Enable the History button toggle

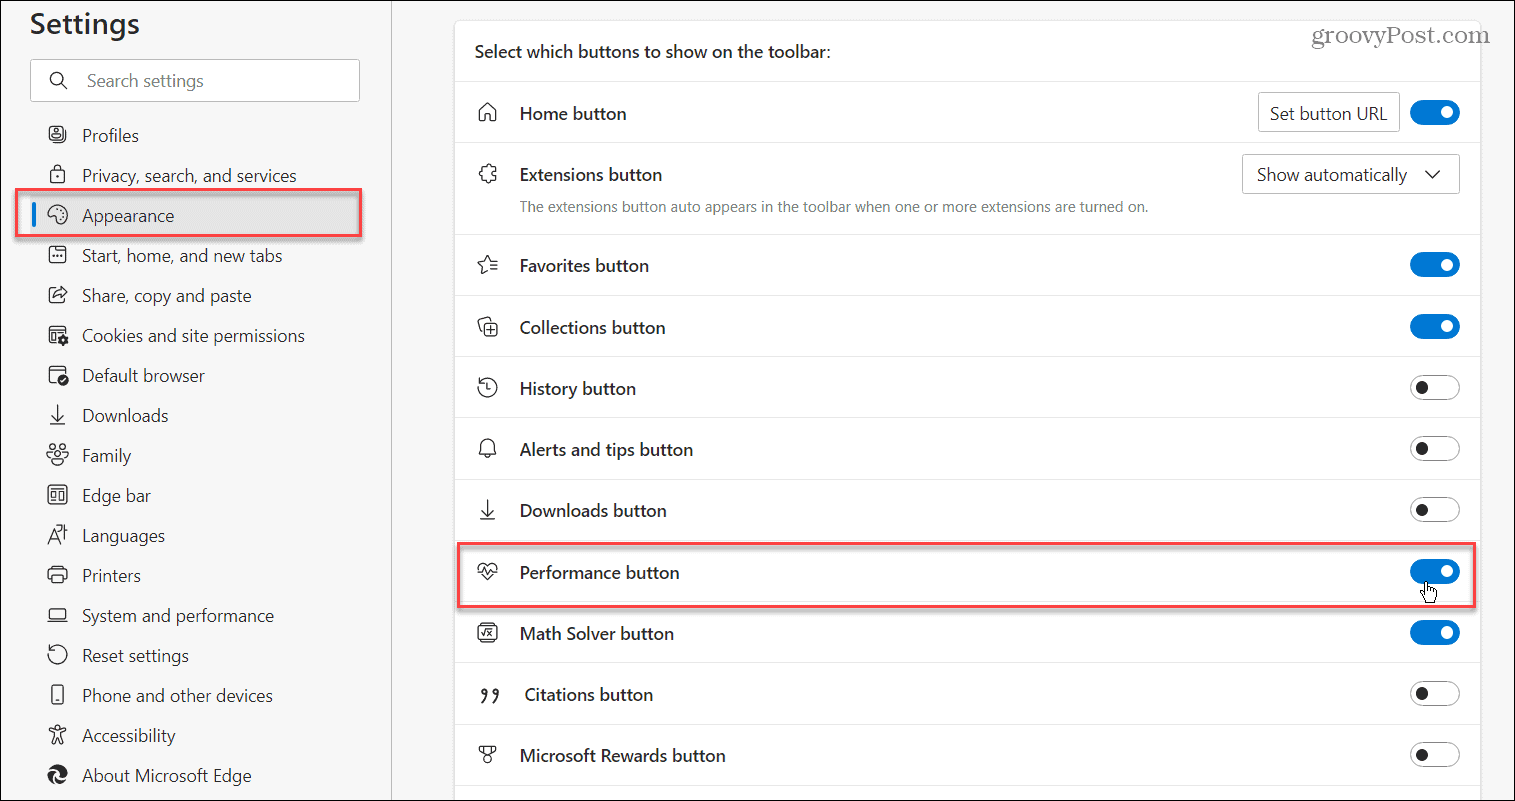click(1435, 387)
